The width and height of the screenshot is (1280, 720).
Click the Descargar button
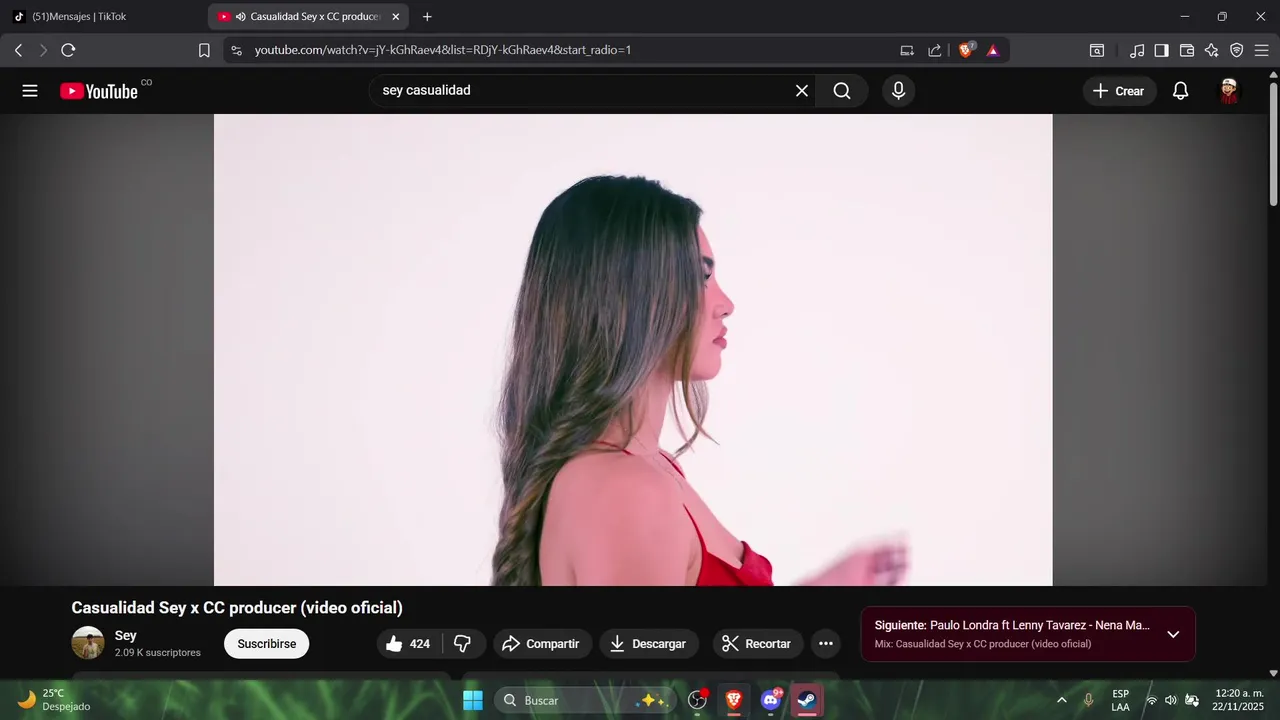pyautogui.click(x=648, y=644)
